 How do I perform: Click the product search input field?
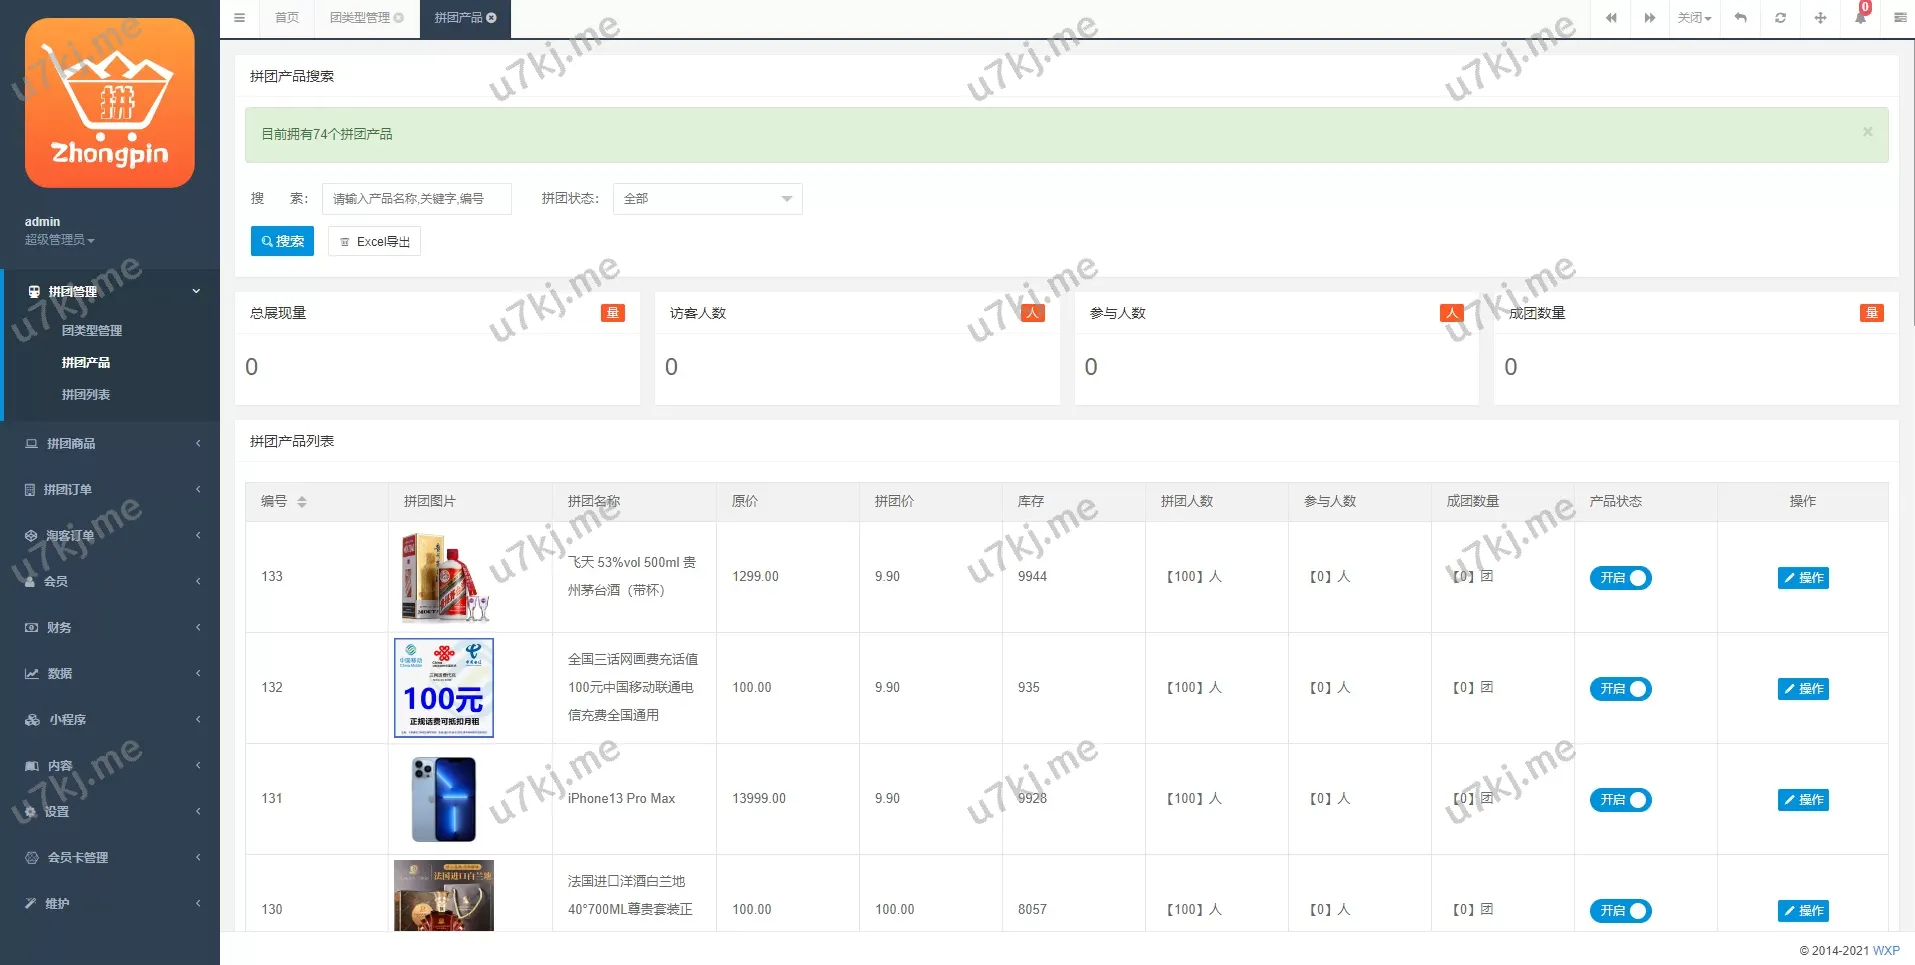point(416,199)
